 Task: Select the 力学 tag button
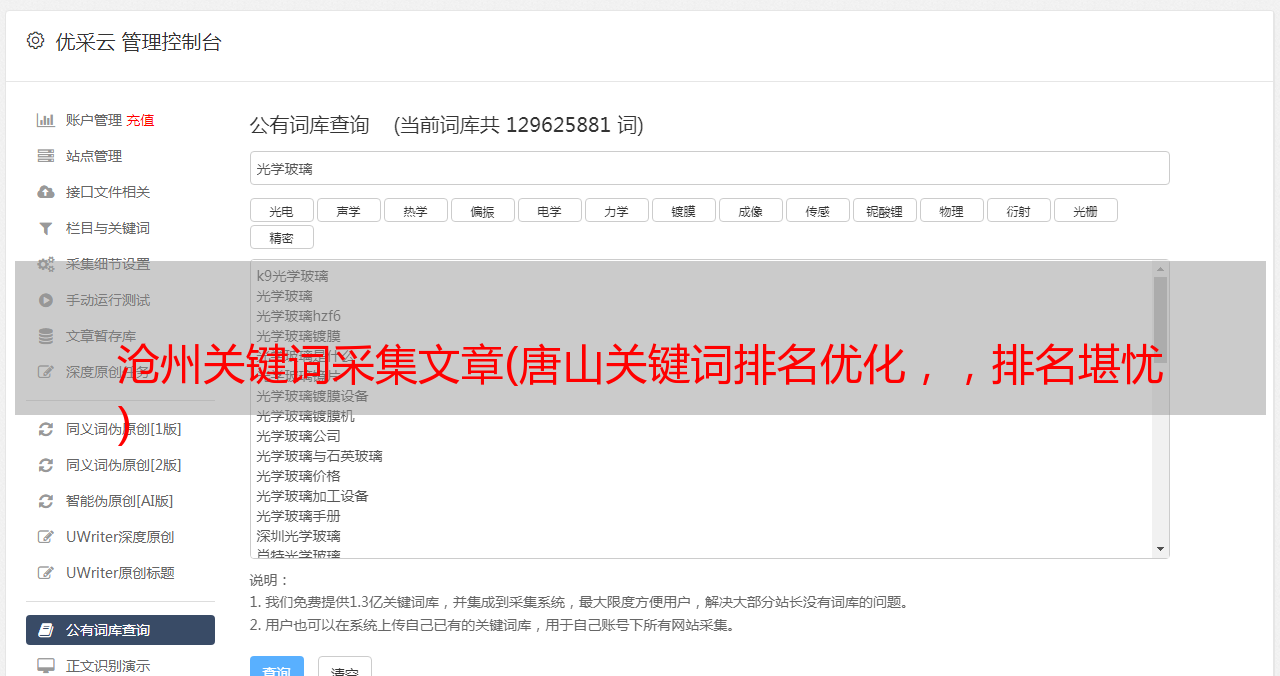click(x=616, y=210)
